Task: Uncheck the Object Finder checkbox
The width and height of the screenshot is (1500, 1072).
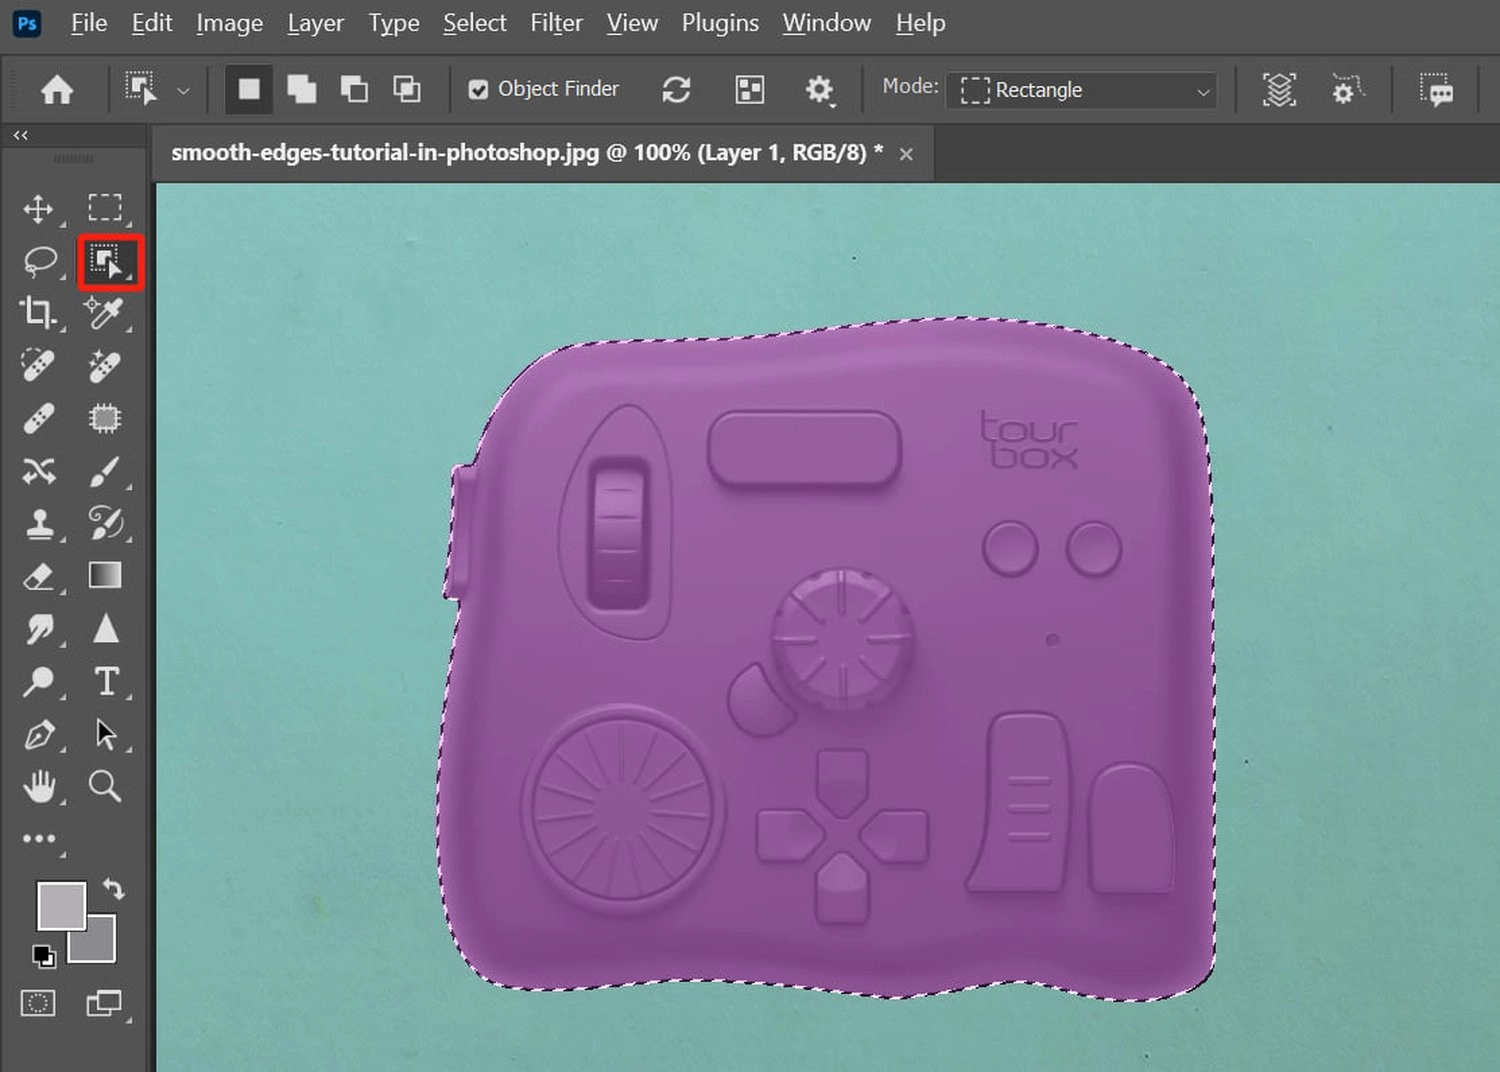Action: click(x=479, y=90)
